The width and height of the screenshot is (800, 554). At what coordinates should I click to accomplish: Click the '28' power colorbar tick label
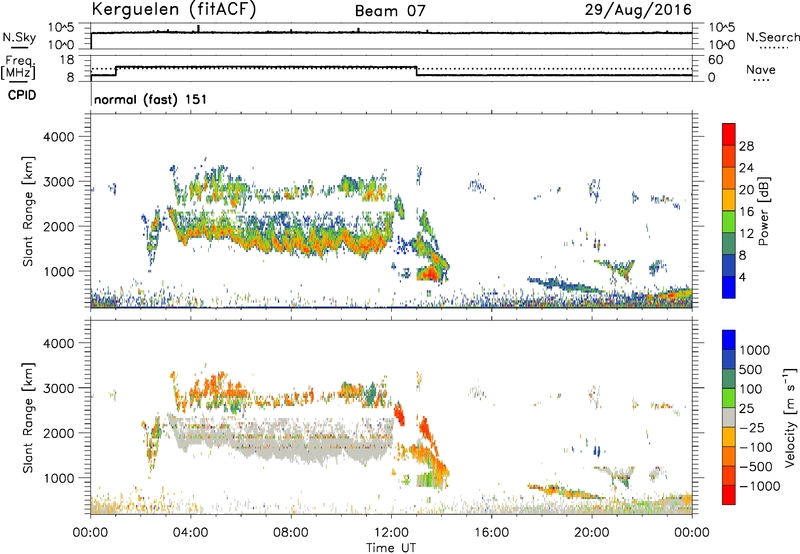[746, 146]
